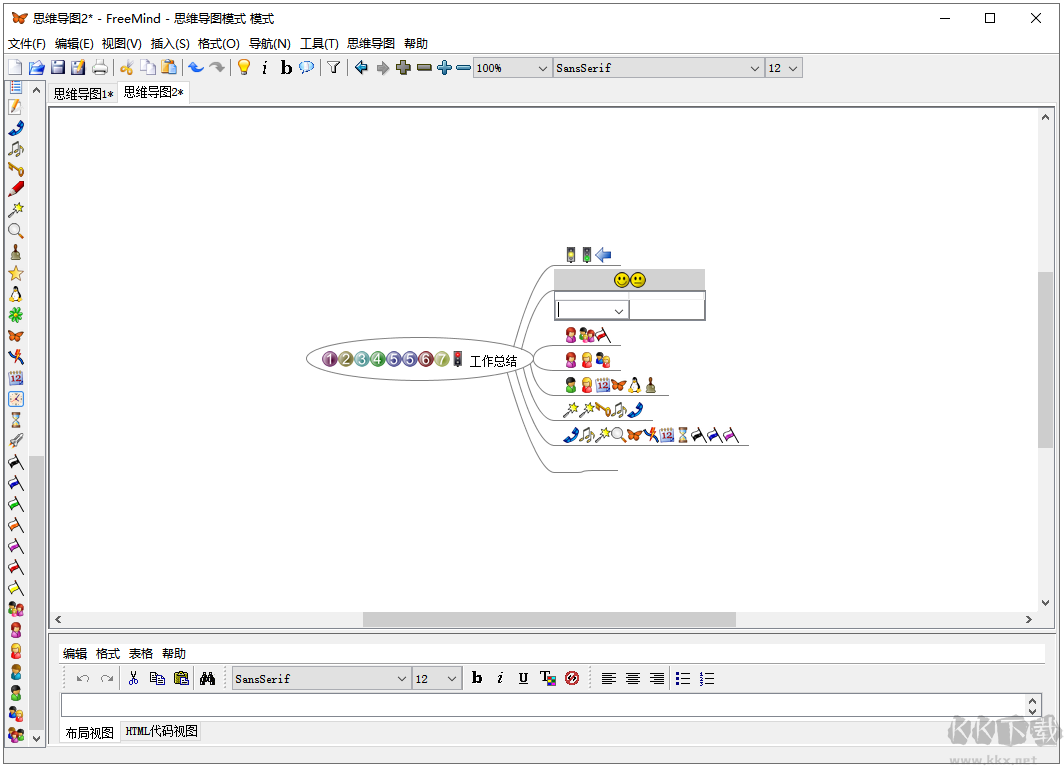Add the phone icon from side palette
The image size is (1064, 767).
tap(16, 128)
